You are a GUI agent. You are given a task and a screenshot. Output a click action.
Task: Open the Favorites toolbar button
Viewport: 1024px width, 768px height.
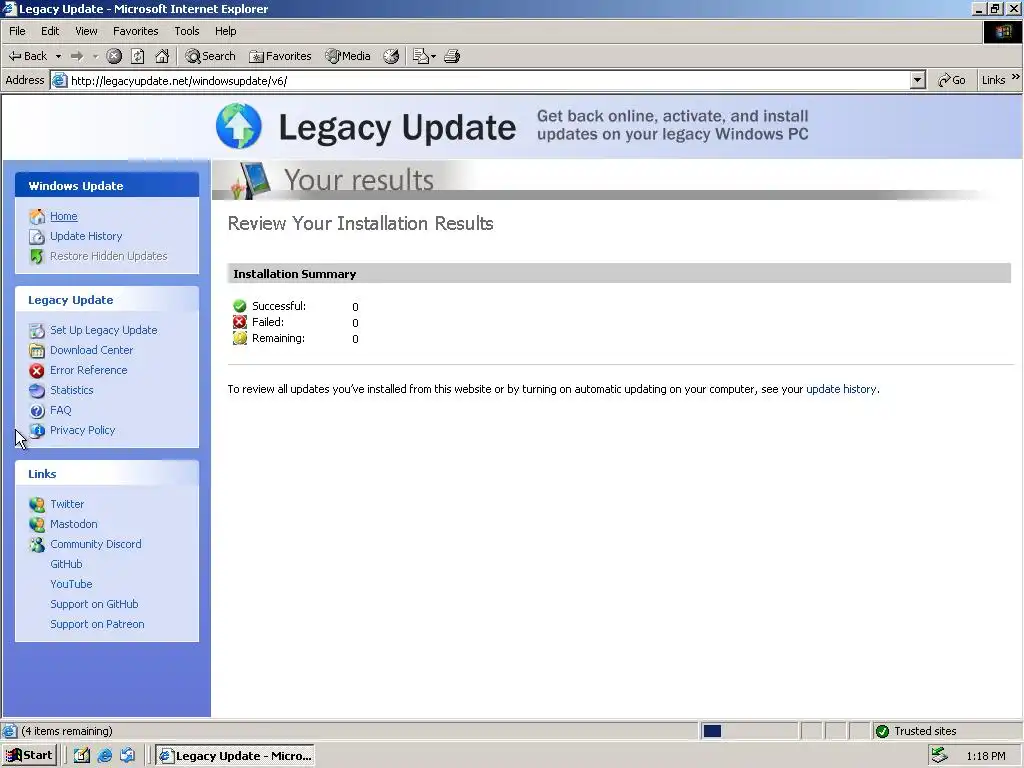tap(280, 56)
